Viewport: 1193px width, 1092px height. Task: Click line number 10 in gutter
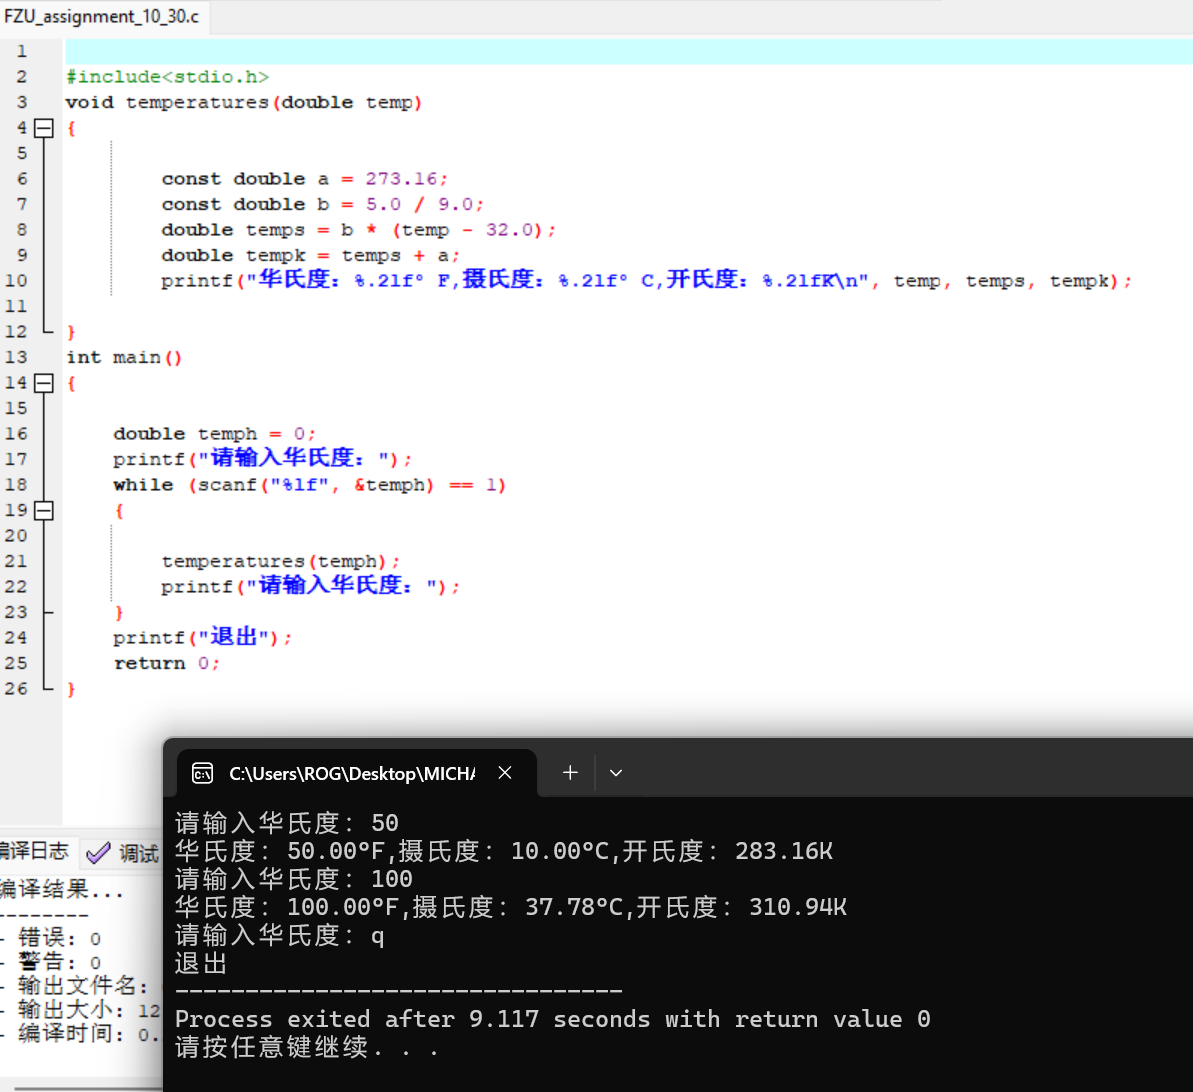pyautogui.click(x=16, y=281)
